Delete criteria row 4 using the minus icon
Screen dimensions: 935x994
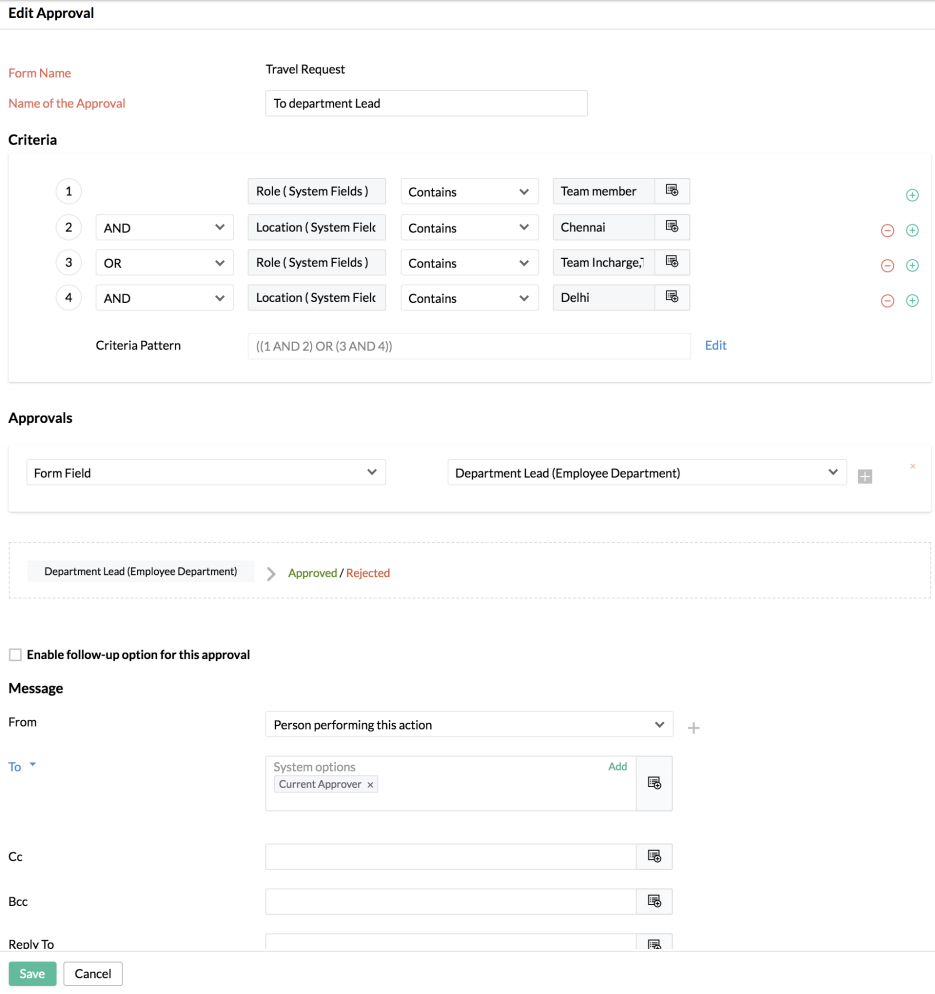pyautogui.click(x=887, y=300)
